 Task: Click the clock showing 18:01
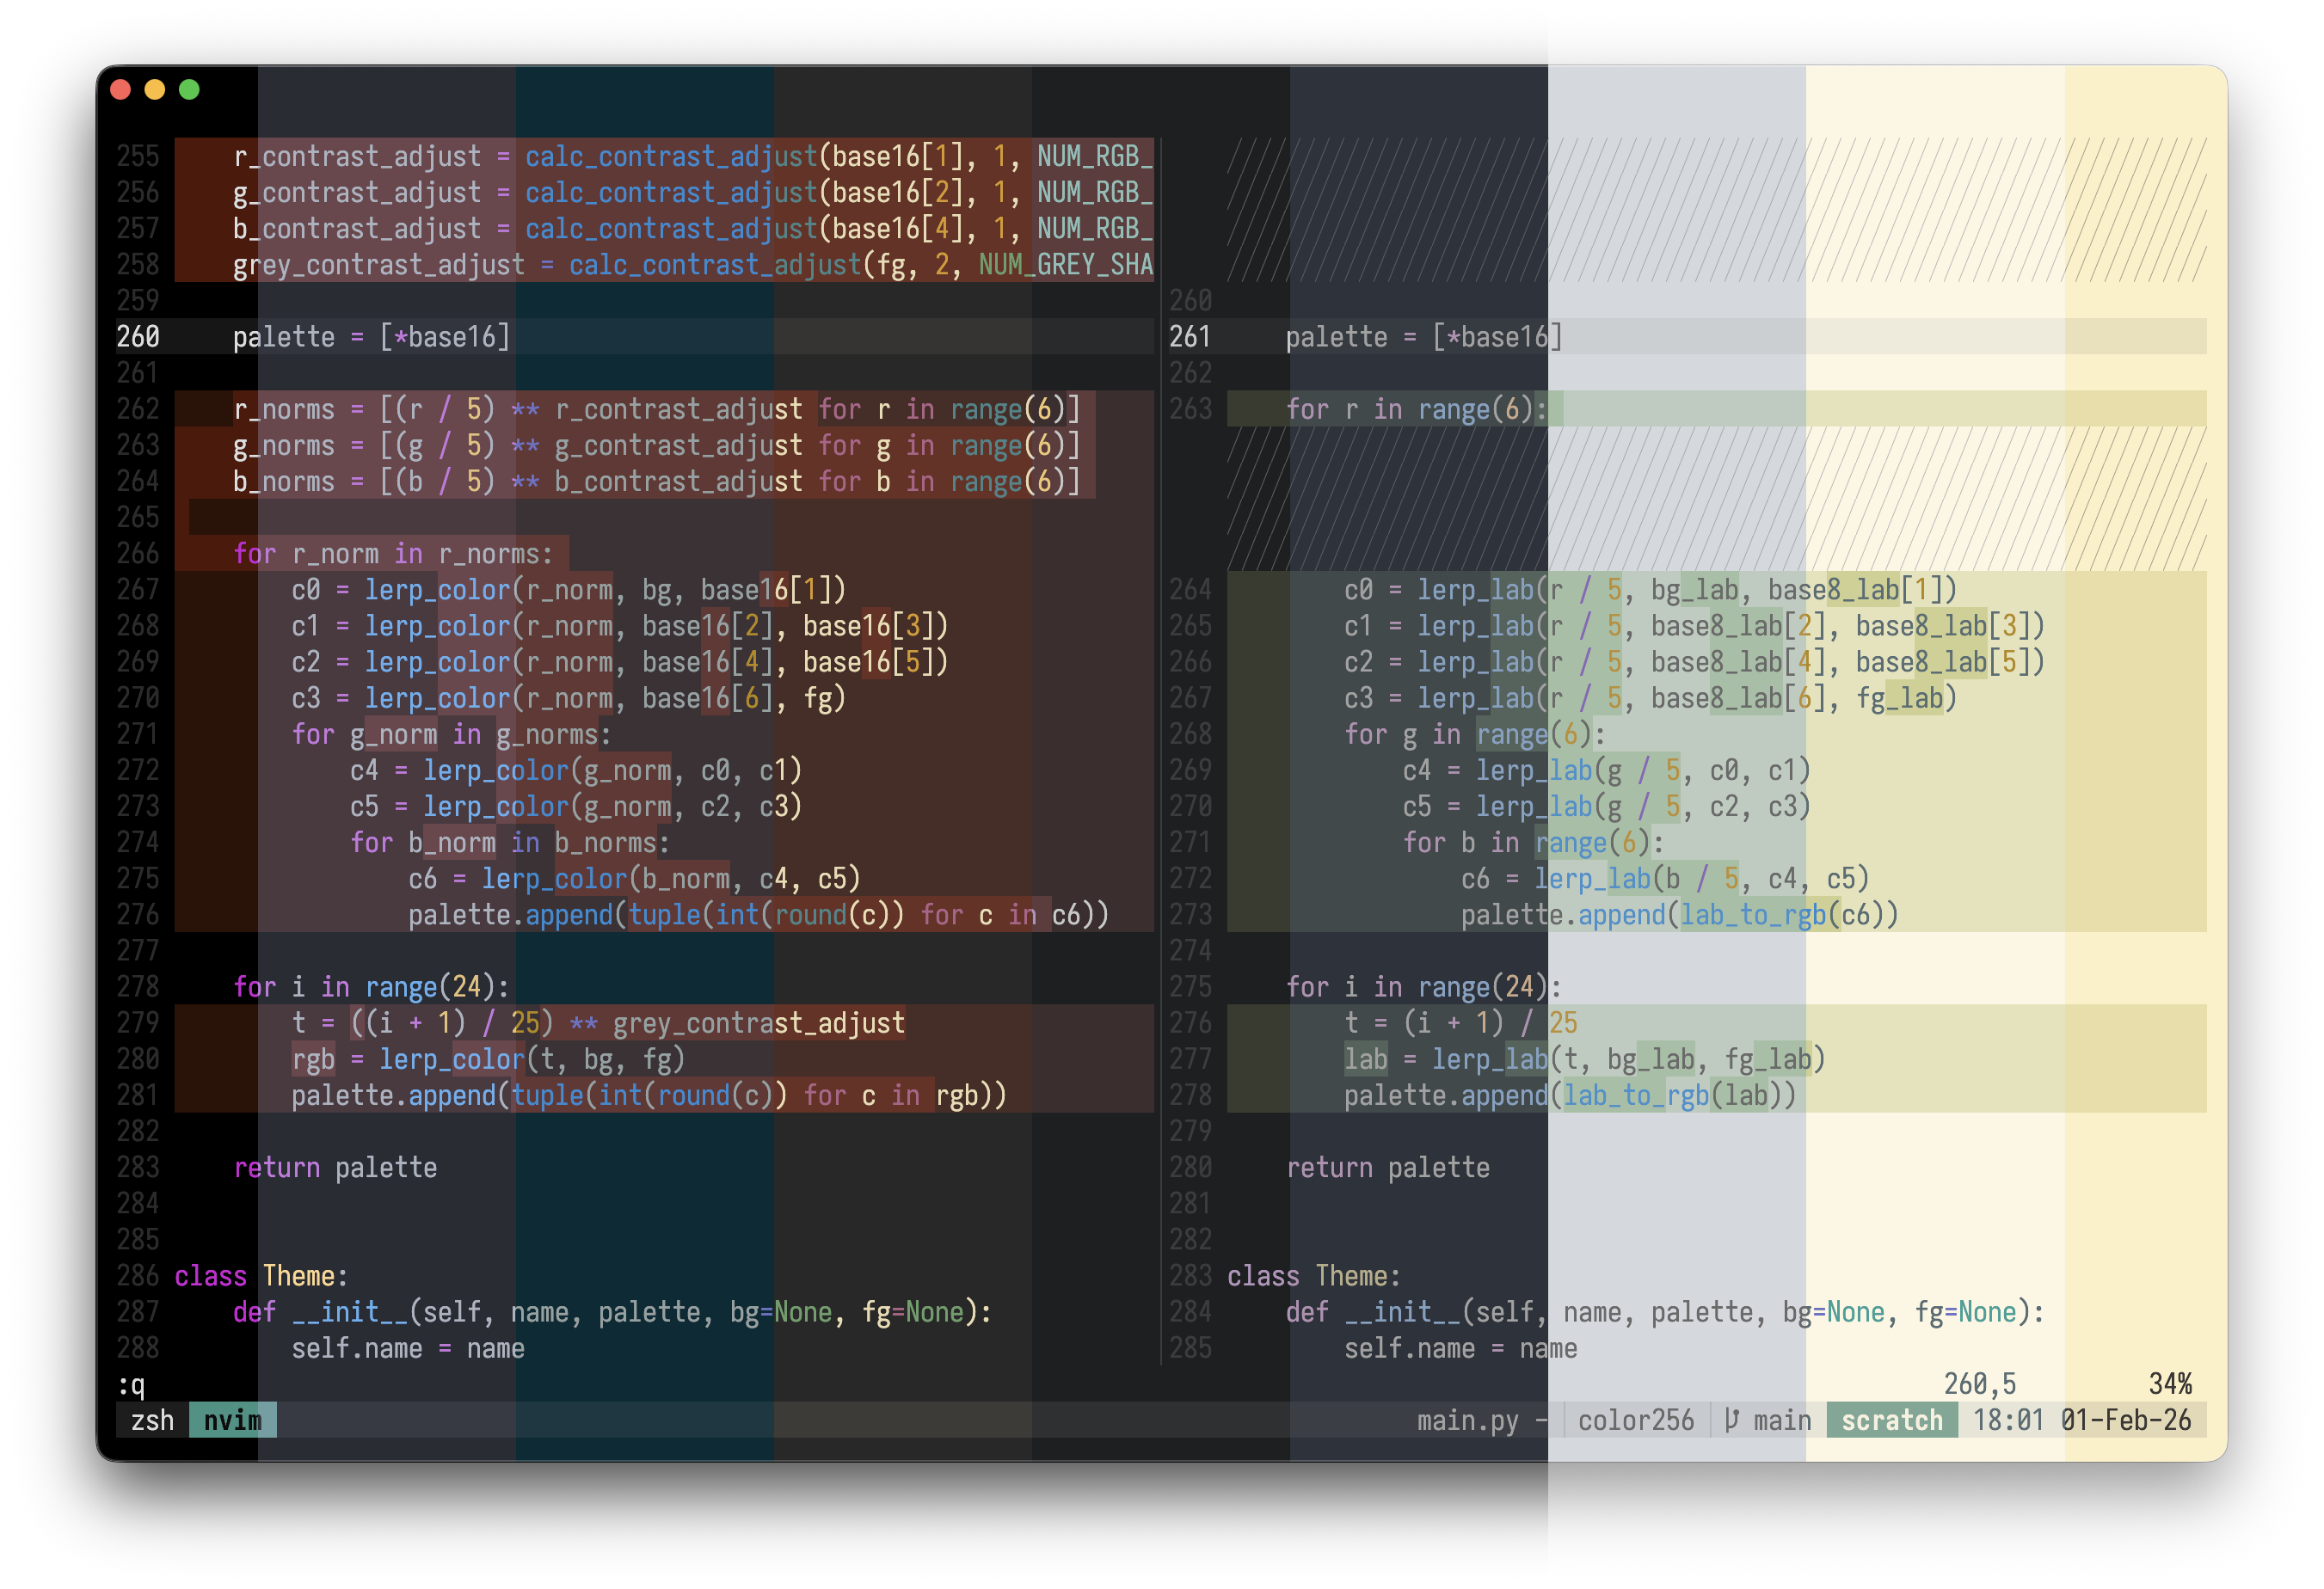pos(2008,1420)
